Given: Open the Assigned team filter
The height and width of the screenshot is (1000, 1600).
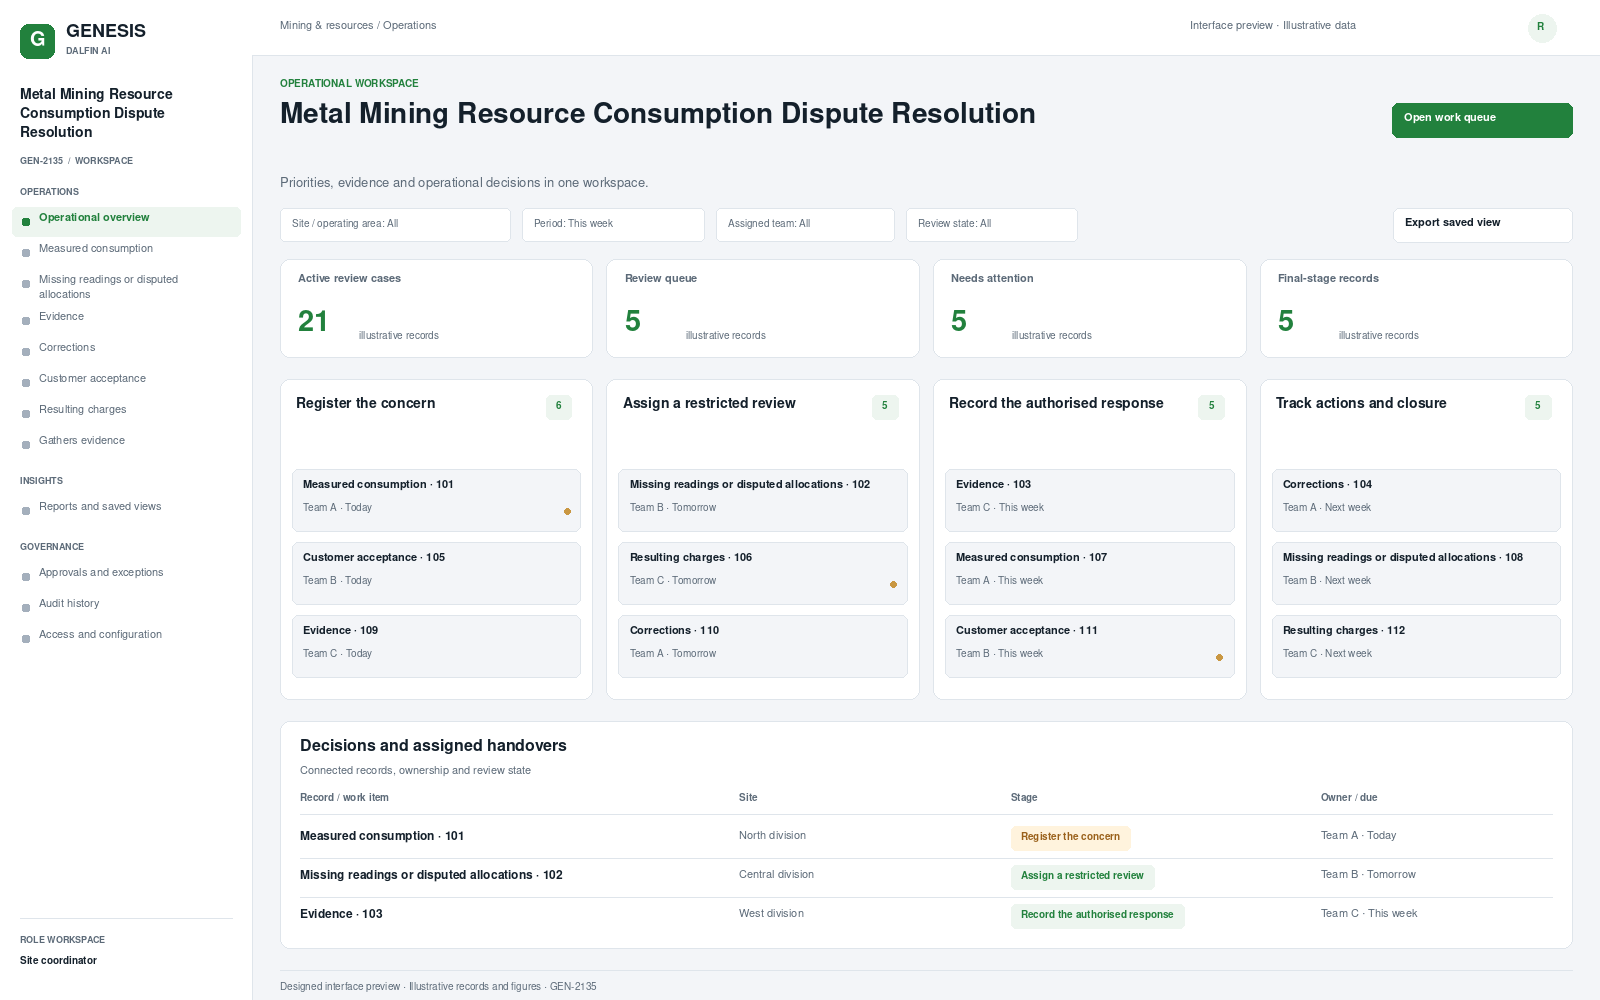Looking at the screenshot, I should [805, 224].
